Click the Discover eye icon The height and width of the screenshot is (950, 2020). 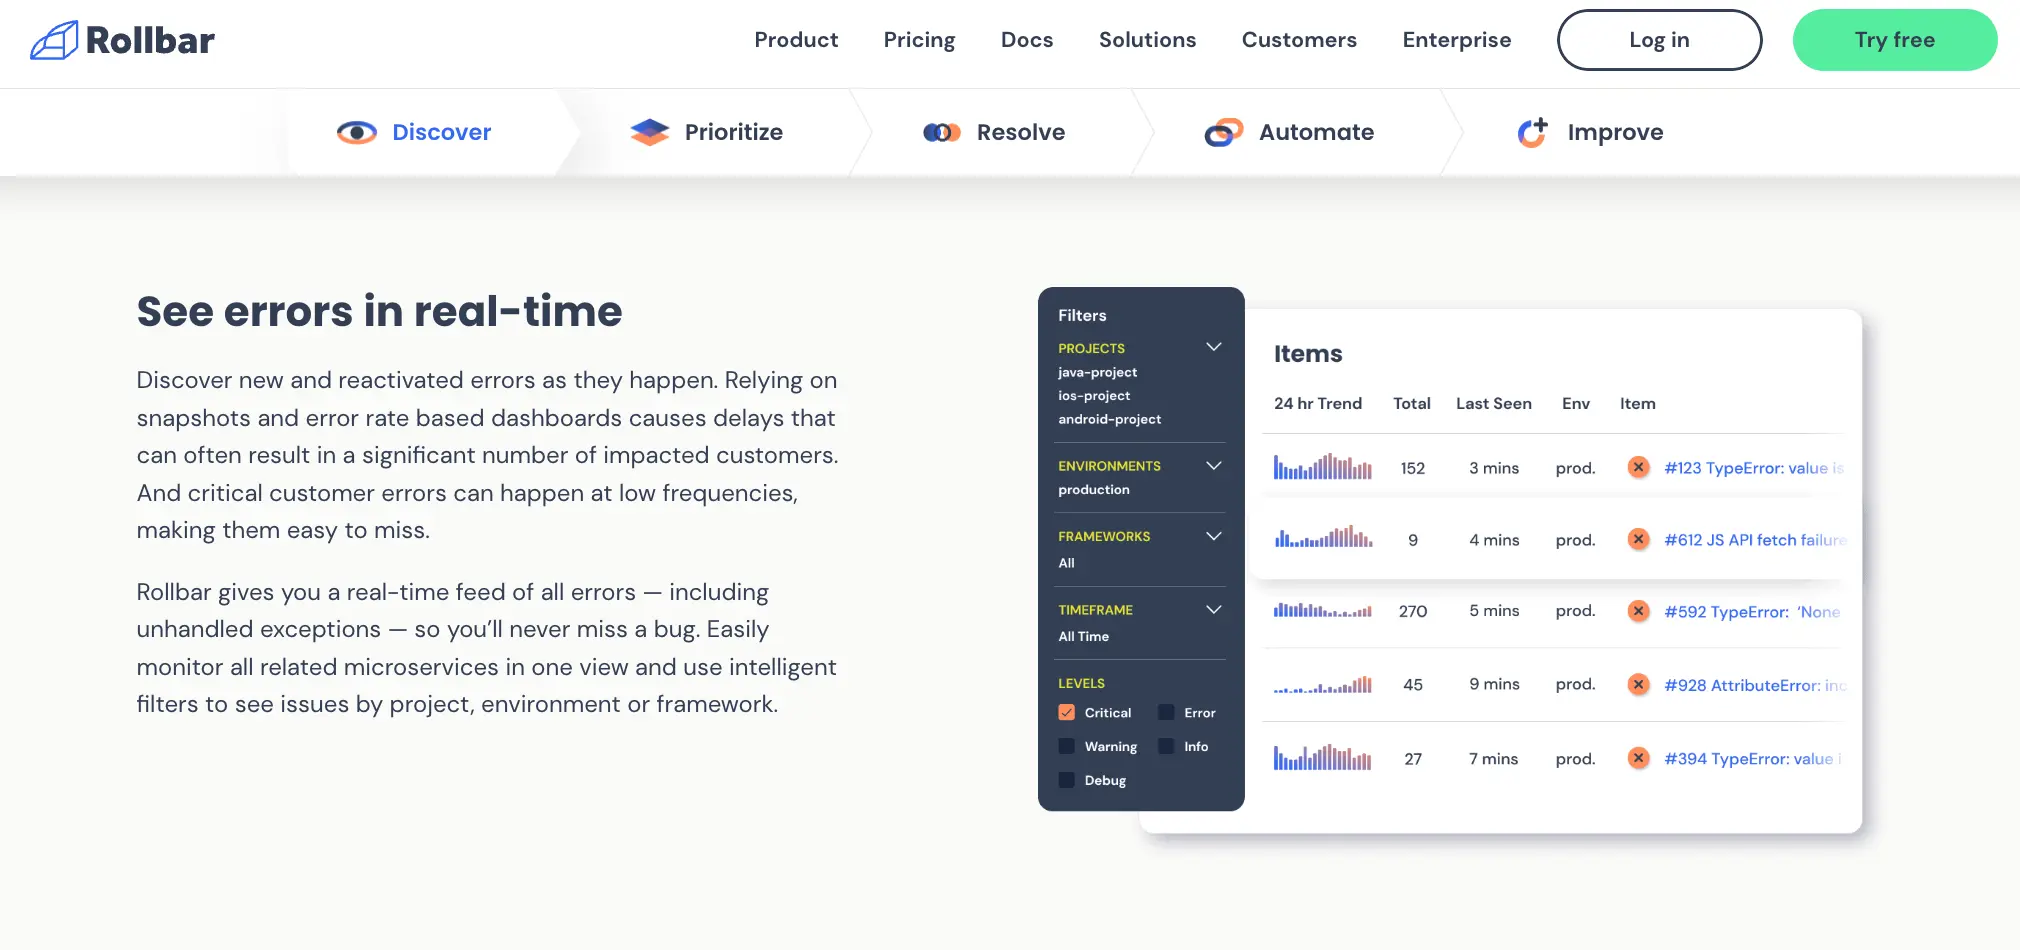pos(357,132)
